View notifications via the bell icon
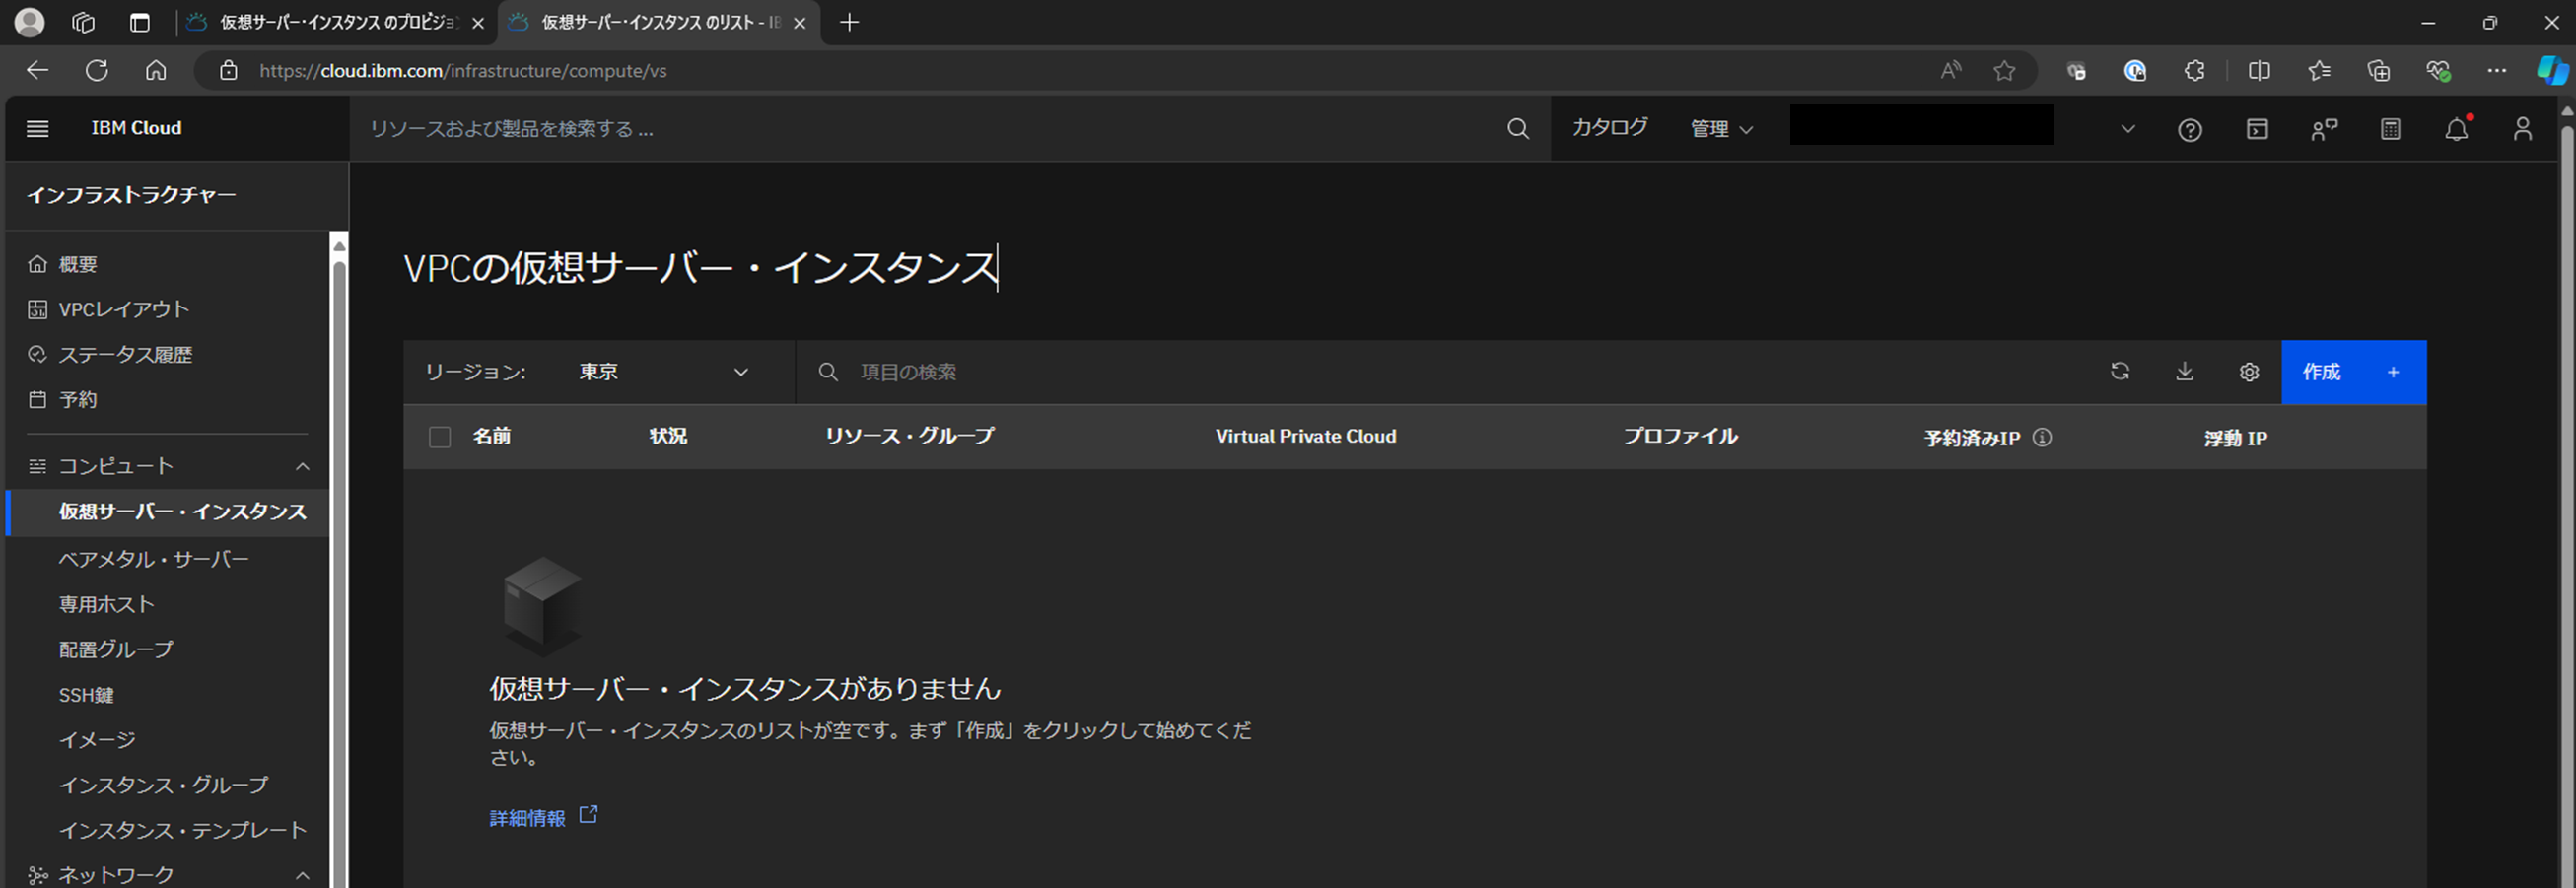 (x=2457, y=129)
